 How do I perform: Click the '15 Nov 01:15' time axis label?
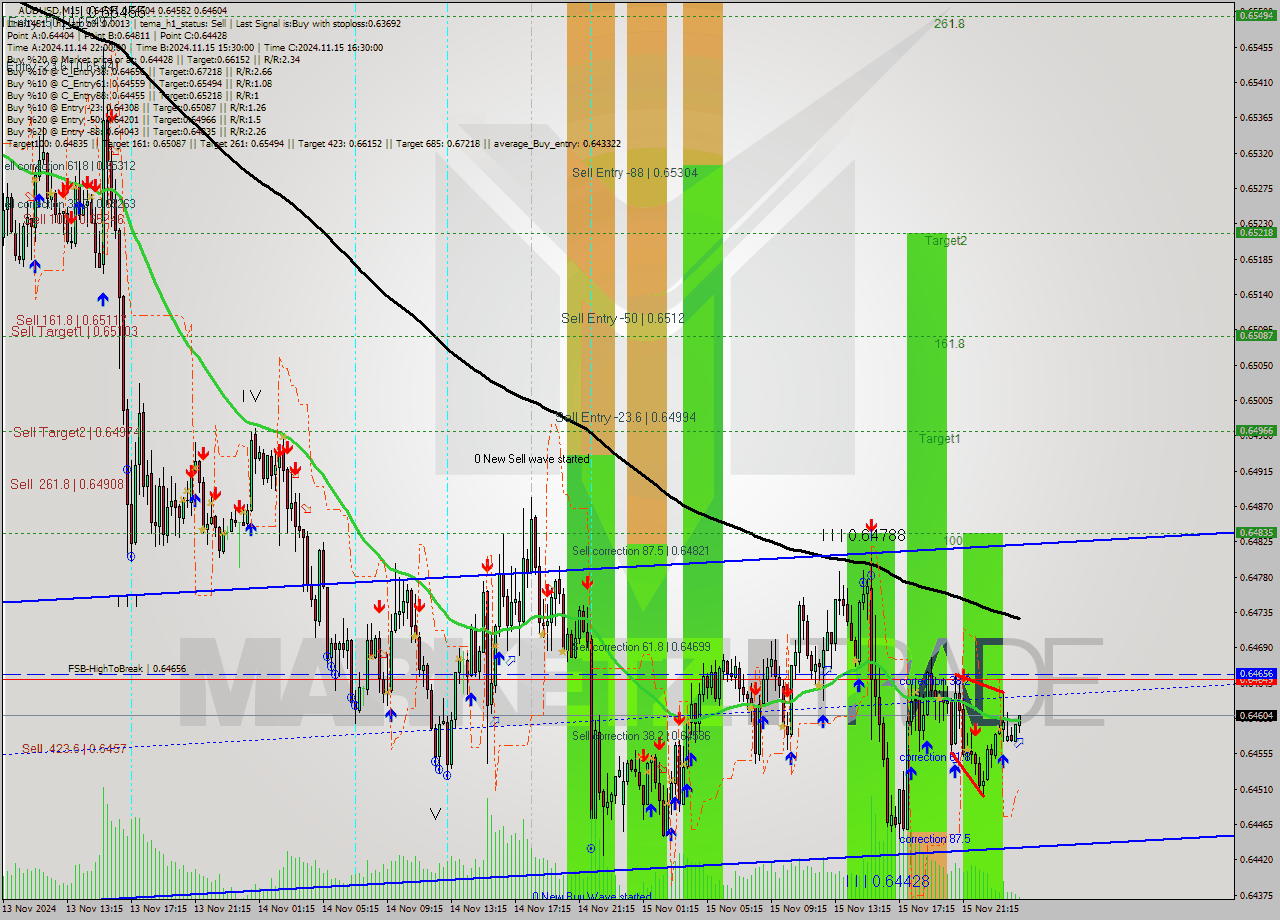670,909
